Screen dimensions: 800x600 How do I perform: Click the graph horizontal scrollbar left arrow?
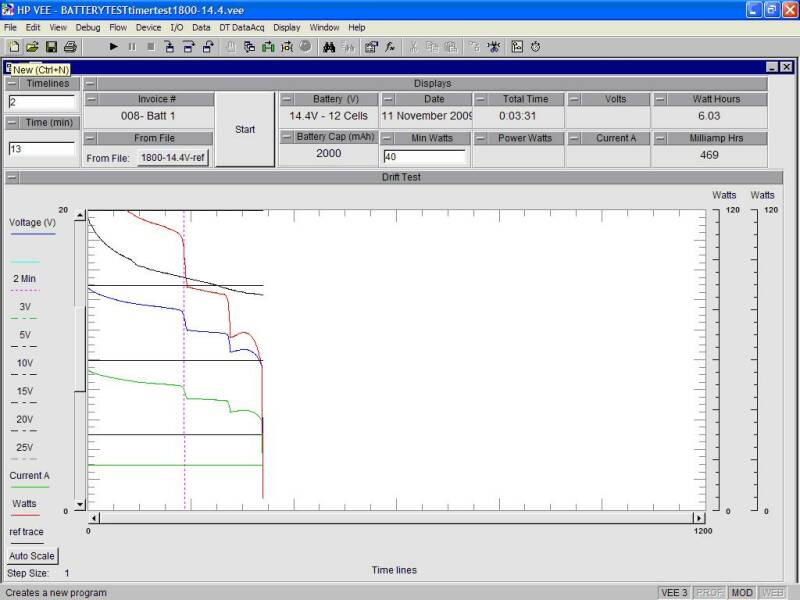tap(94, 518)
